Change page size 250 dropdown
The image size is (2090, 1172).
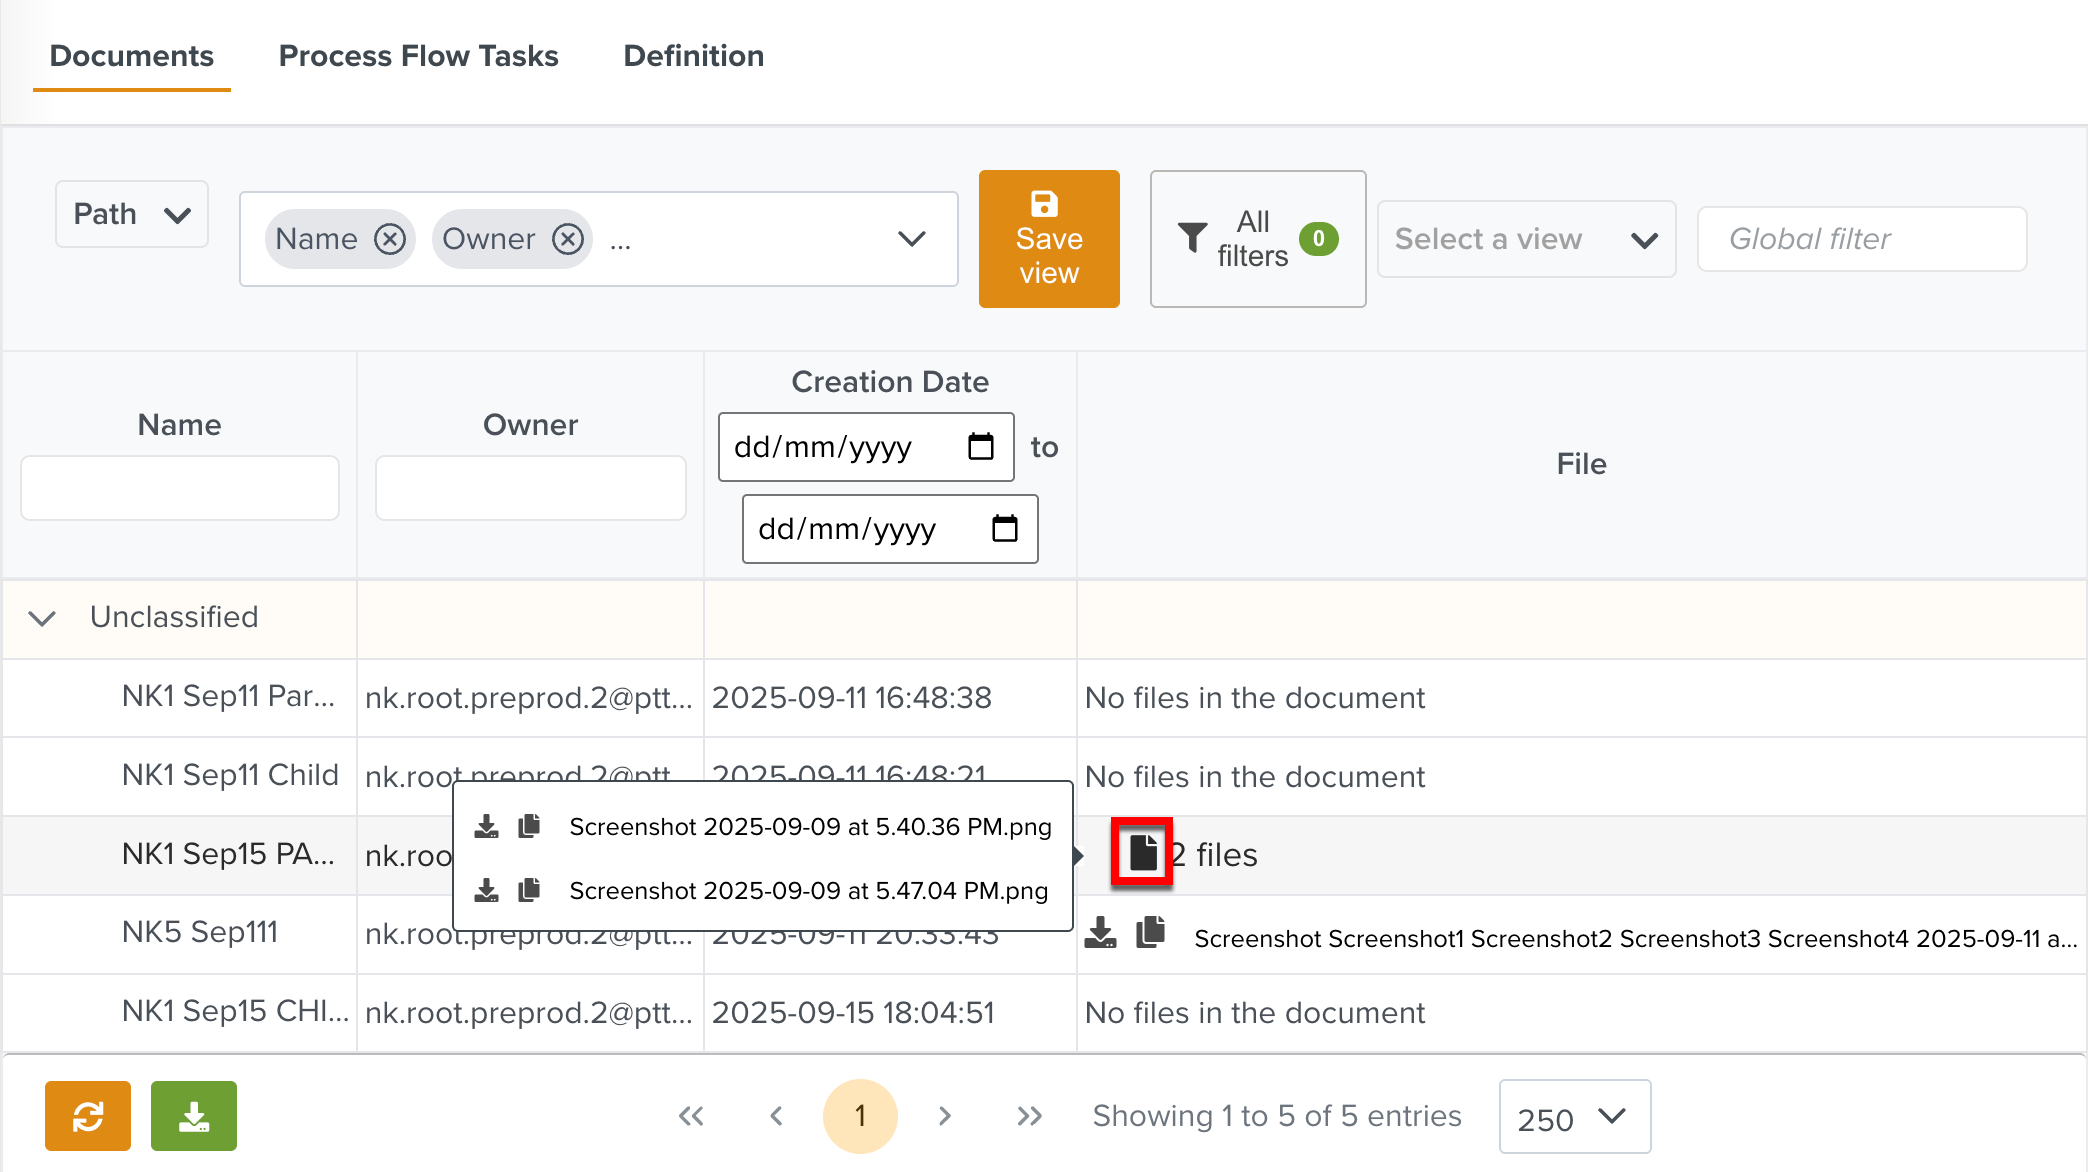tap(1574, 1117)
